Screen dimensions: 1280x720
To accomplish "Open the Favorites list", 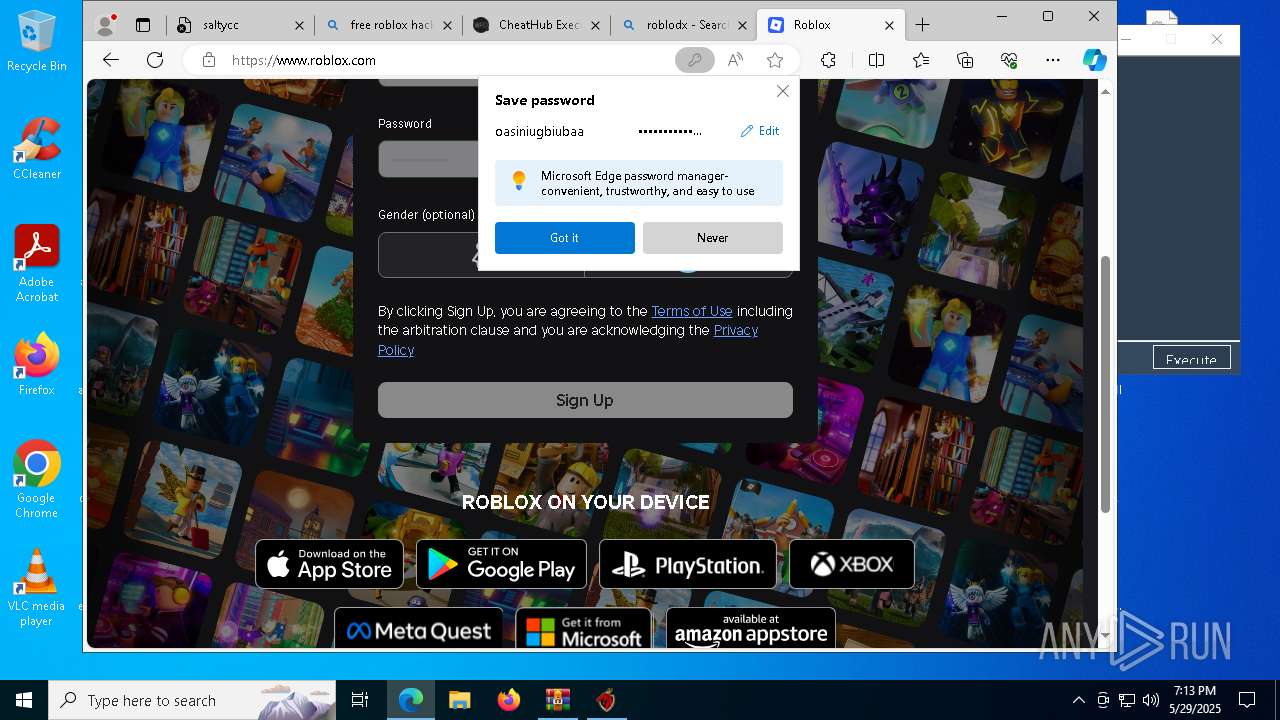I will [921, 60].
